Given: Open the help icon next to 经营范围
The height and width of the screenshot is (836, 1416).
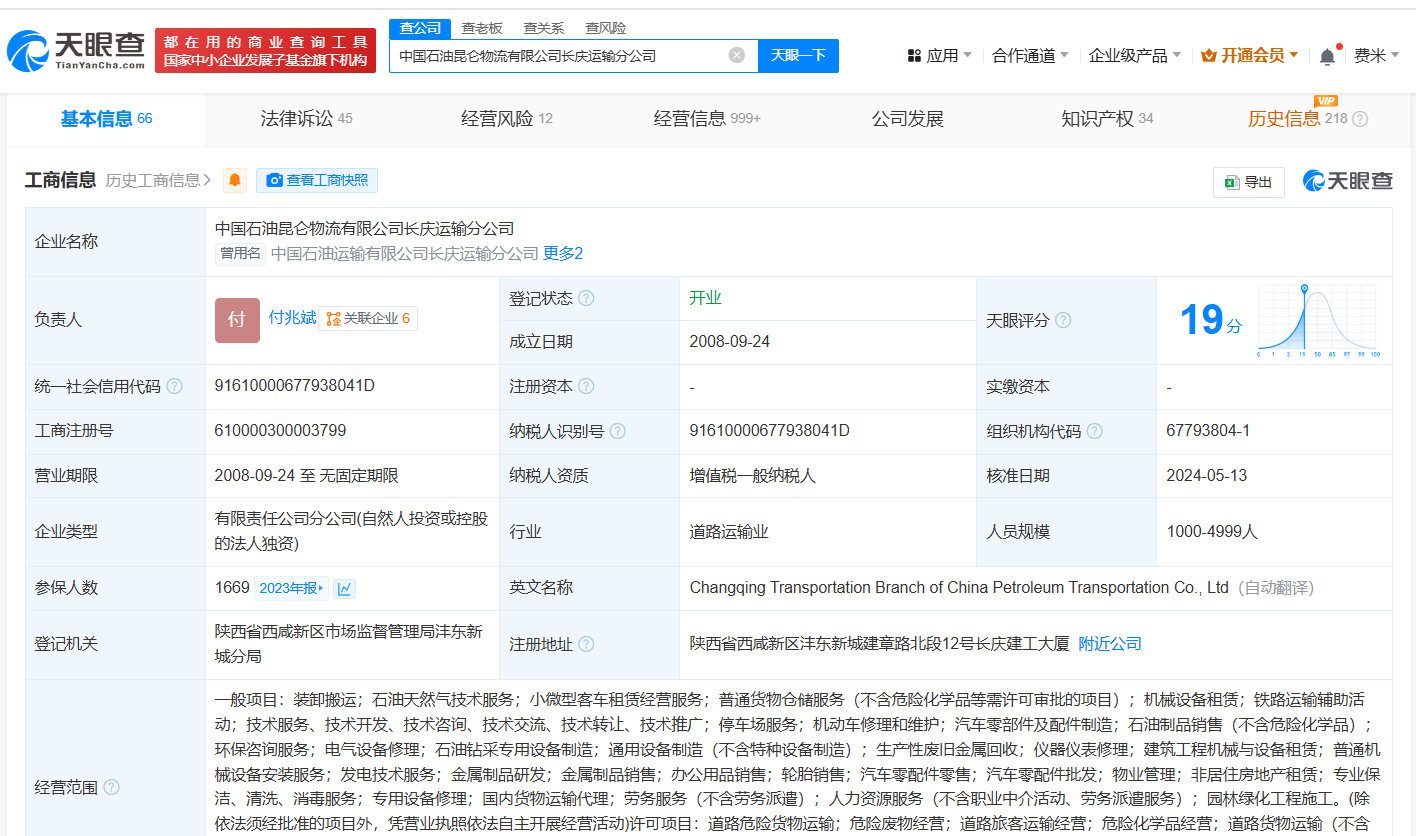Looking at the screenshot, I should tap(111, 787).
